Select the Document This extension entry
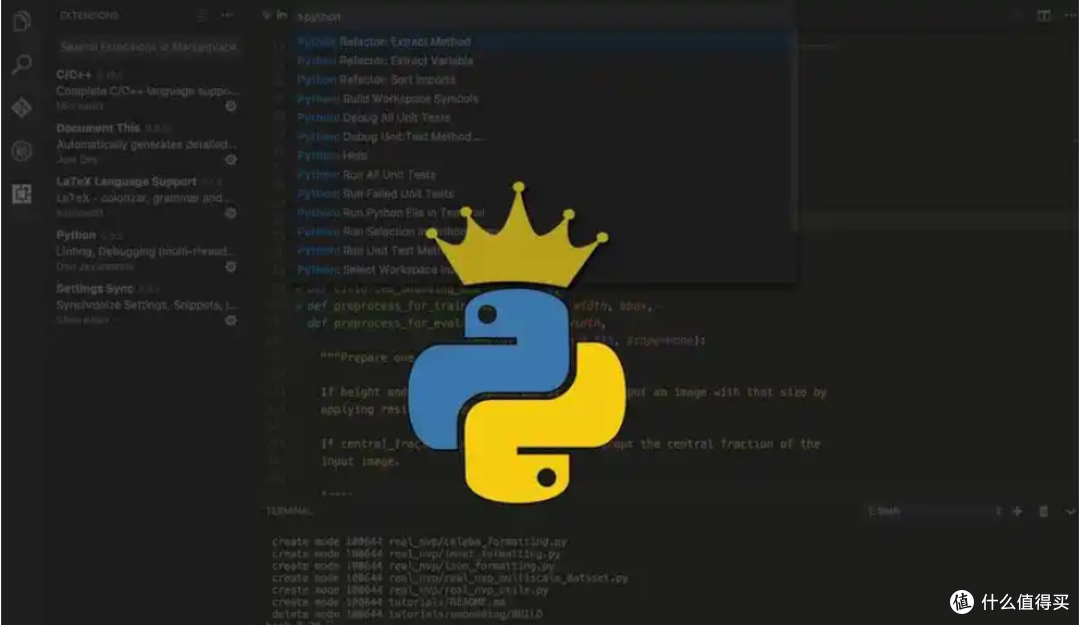The width and height of the screenshot is (1080, 625). pyautogui.click(x=147, y=143)
